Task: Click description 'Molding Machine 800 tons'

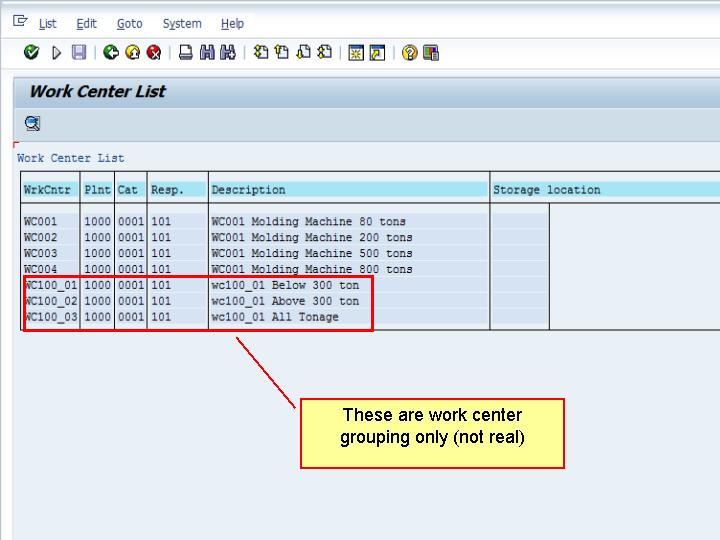Action: [332, 269]
